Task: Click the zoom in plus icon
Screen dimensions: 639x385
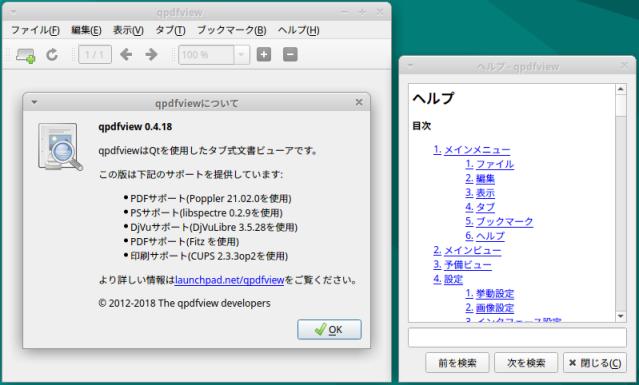Action: [x=264, y=54]
